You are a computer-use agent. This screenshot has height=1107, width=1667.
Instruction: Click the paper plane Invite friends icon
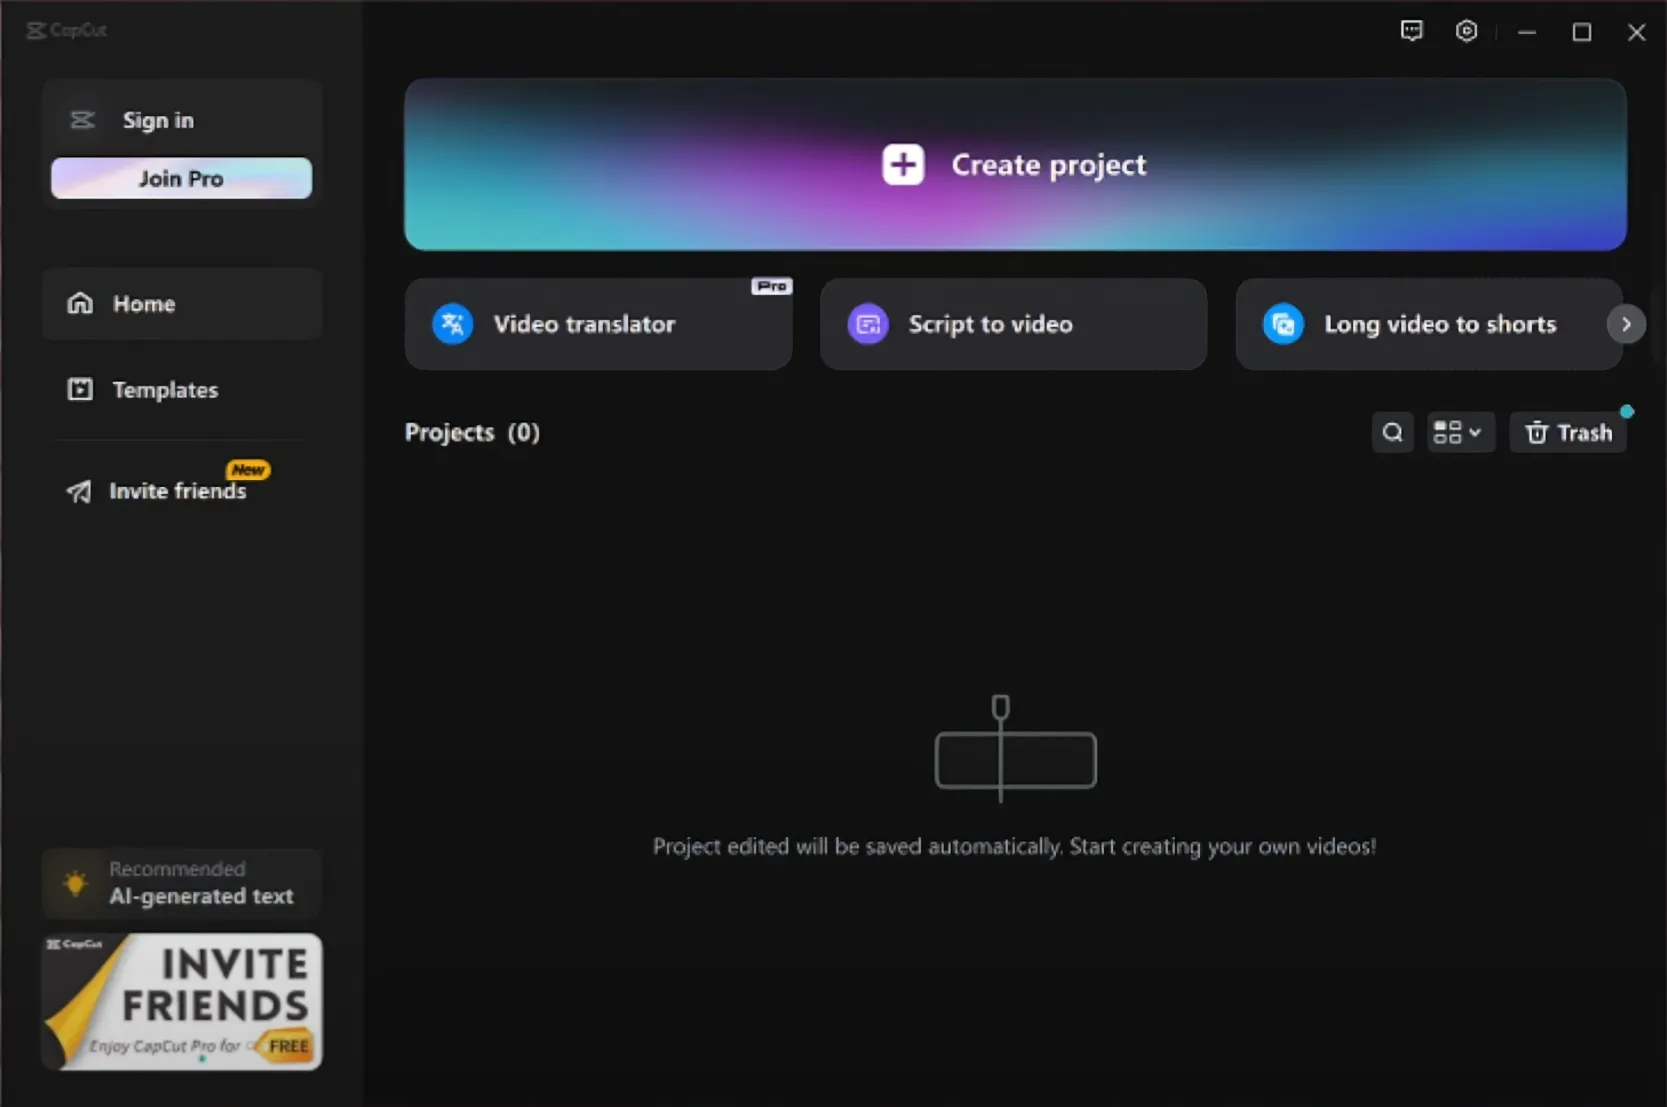click(78, 491)
